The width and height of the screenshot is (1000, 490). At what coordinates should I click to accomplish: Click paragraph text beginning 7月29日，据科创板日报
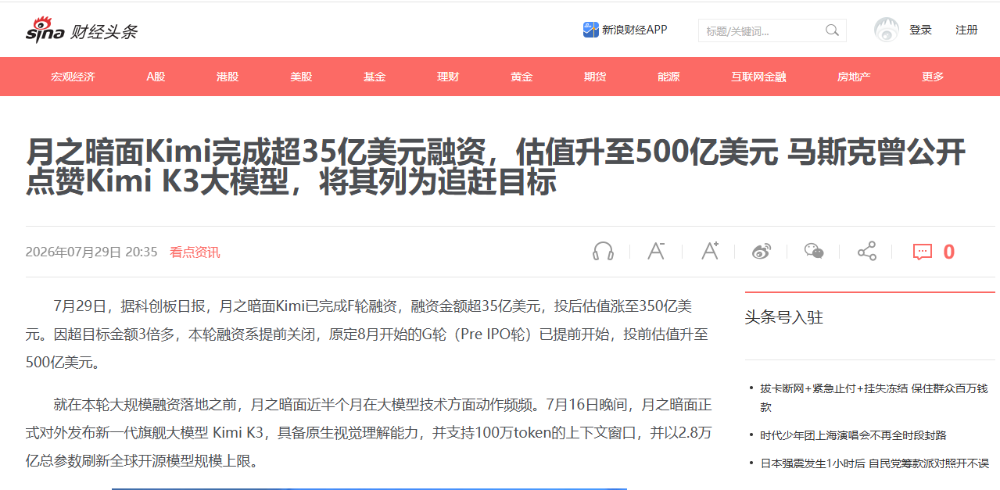click(368, 335)
